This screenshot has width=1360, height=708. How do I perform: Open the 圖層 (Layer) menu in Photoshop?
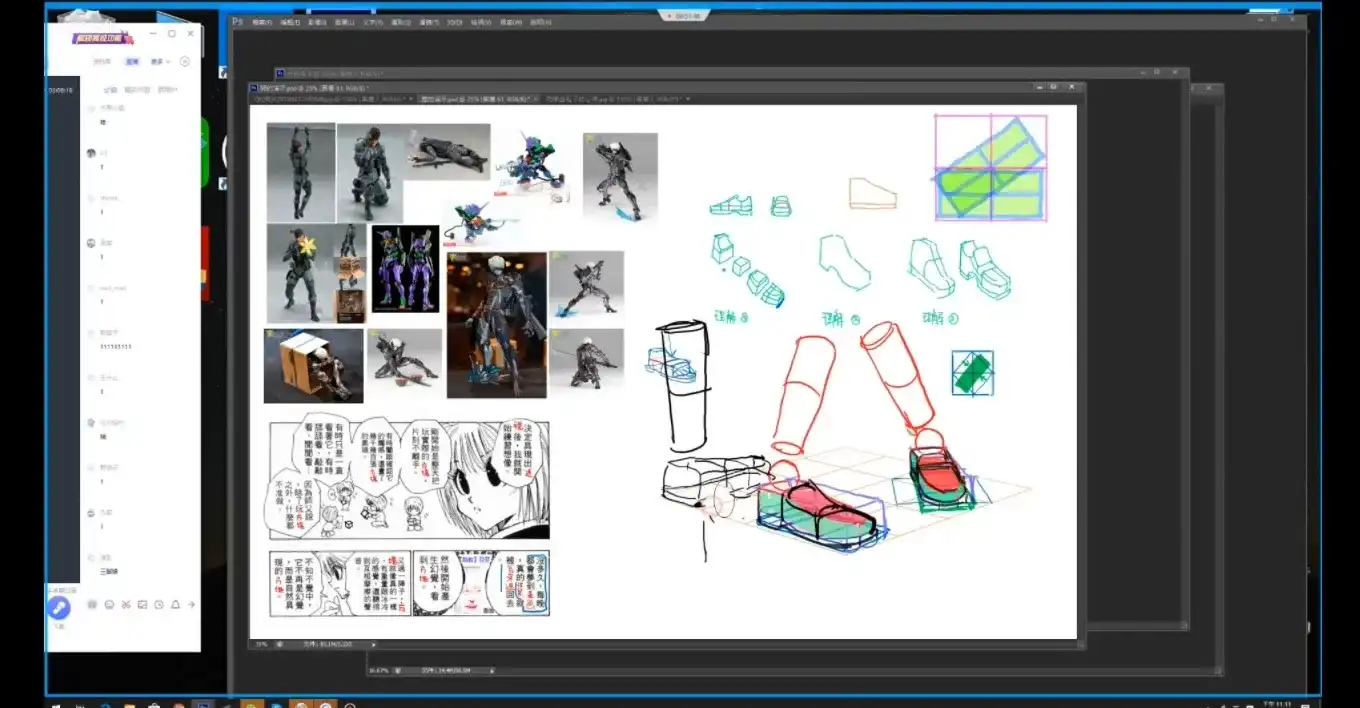point(345,21)
